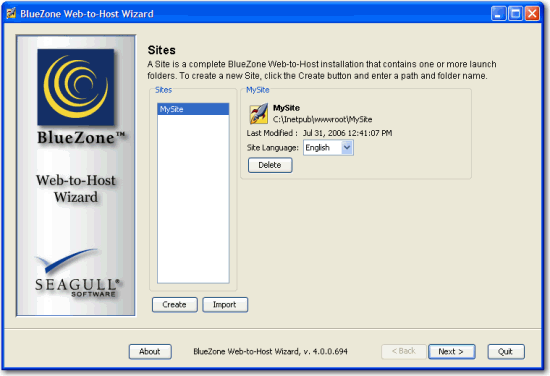Viewport: 550px width, 376px height.
Task: Quit the wizard
Action: point(506,351)
